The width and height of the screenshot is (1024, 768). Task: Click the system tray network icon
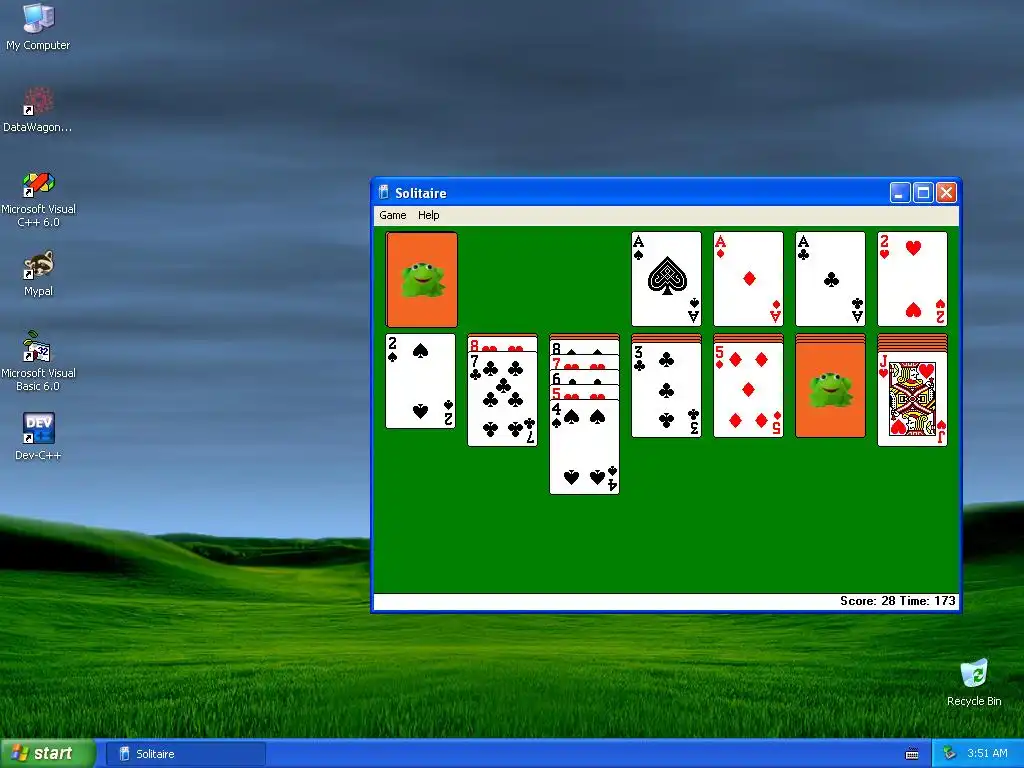pos(950,753)
